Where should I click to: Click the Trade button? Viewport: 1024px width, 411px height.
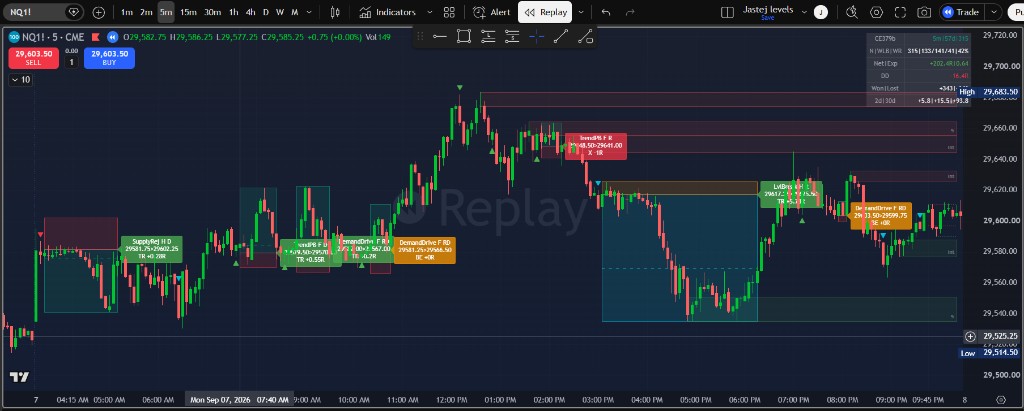coord(962,12)
